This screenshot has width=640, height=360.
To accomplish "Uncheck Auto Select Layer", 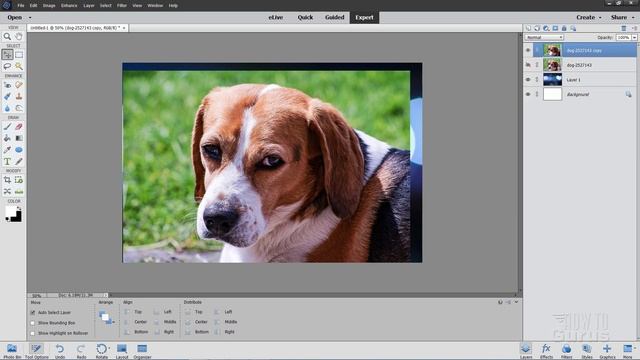I will 33,313.
